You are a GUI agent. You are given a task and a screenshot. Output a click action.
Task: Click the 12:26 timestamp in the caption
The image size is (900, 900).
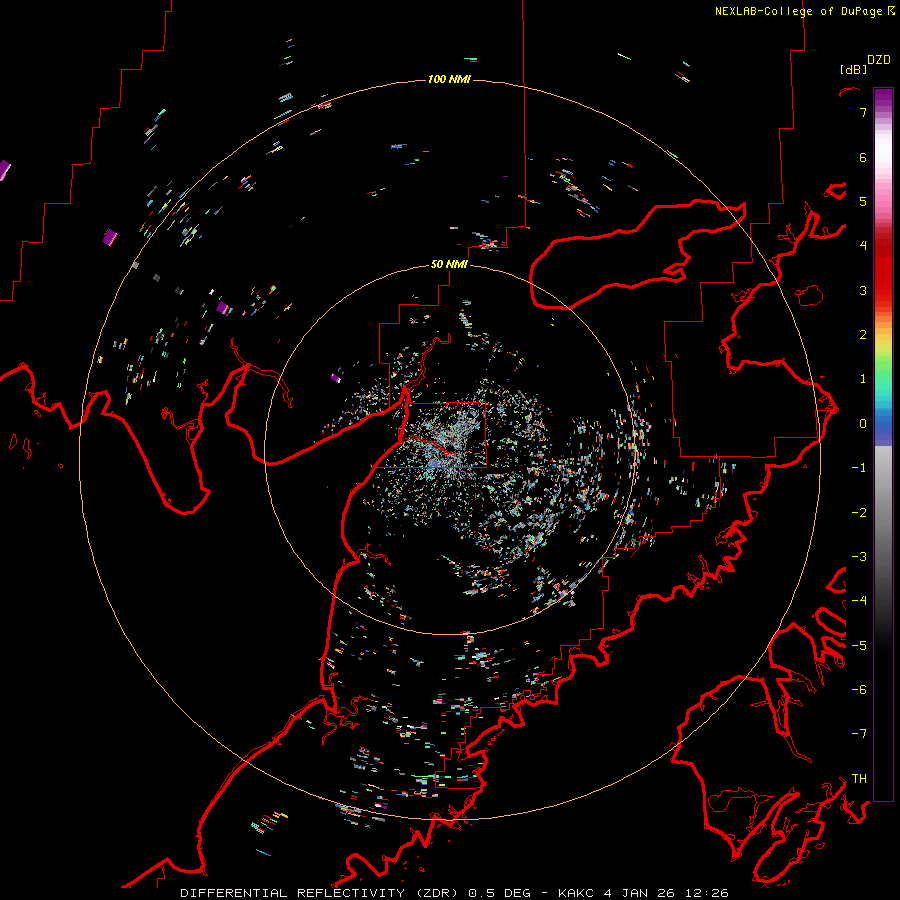tap(707, 893)
